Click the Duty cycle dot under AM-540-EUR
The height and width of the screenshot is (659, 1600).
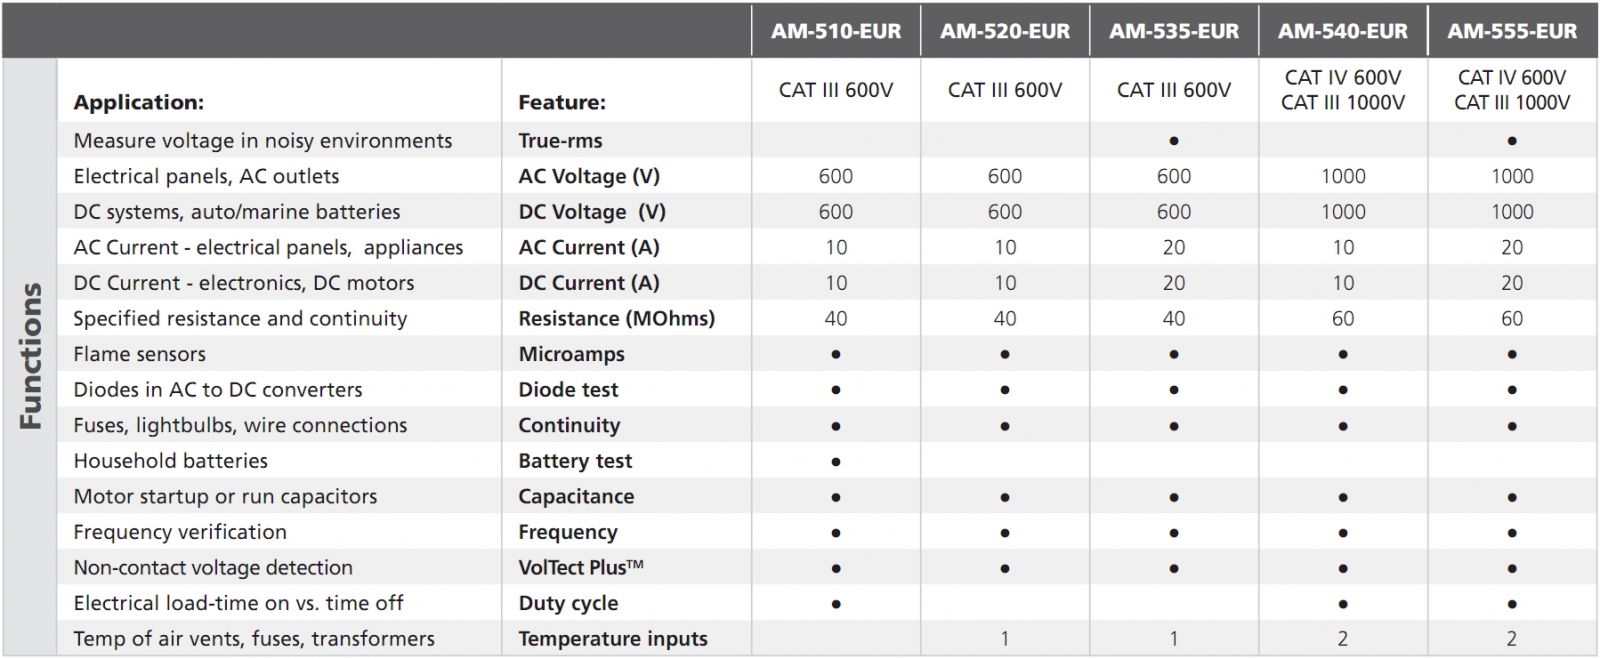[x=1343, y=604]
